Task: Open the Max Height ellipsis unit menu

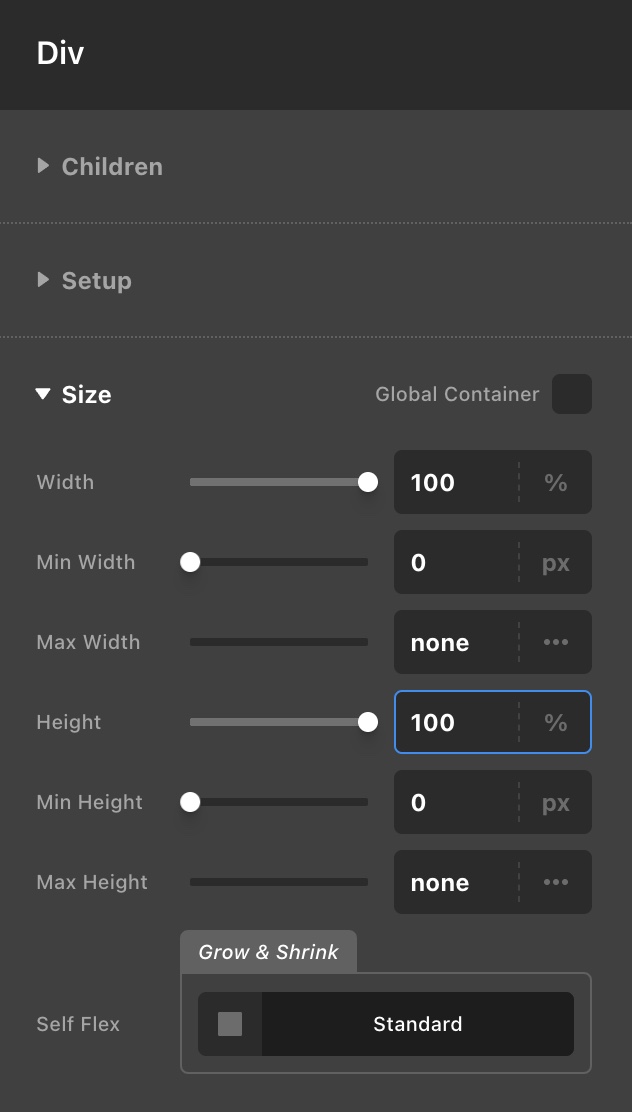Action: (556, 883)
